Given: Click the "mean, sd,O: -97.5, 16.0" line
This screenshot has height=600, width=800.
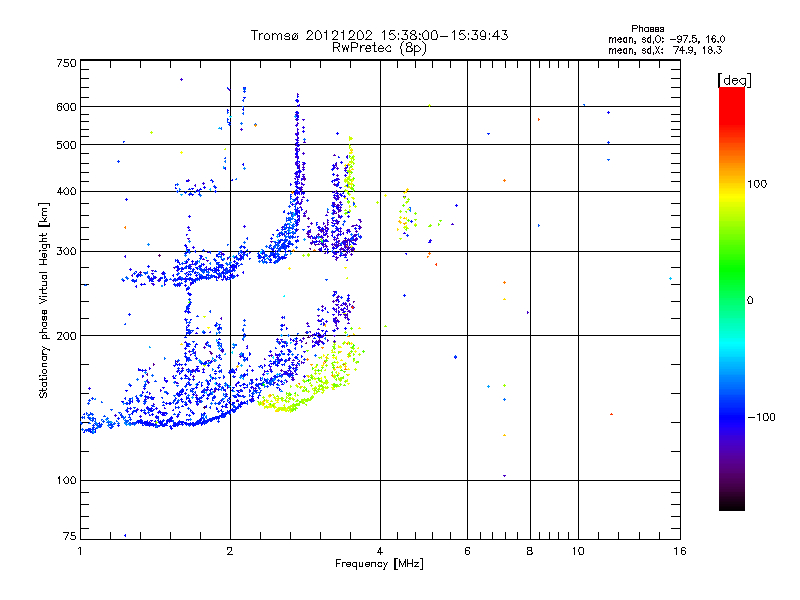Looking at the screenshot, I should tap(666, 39).
